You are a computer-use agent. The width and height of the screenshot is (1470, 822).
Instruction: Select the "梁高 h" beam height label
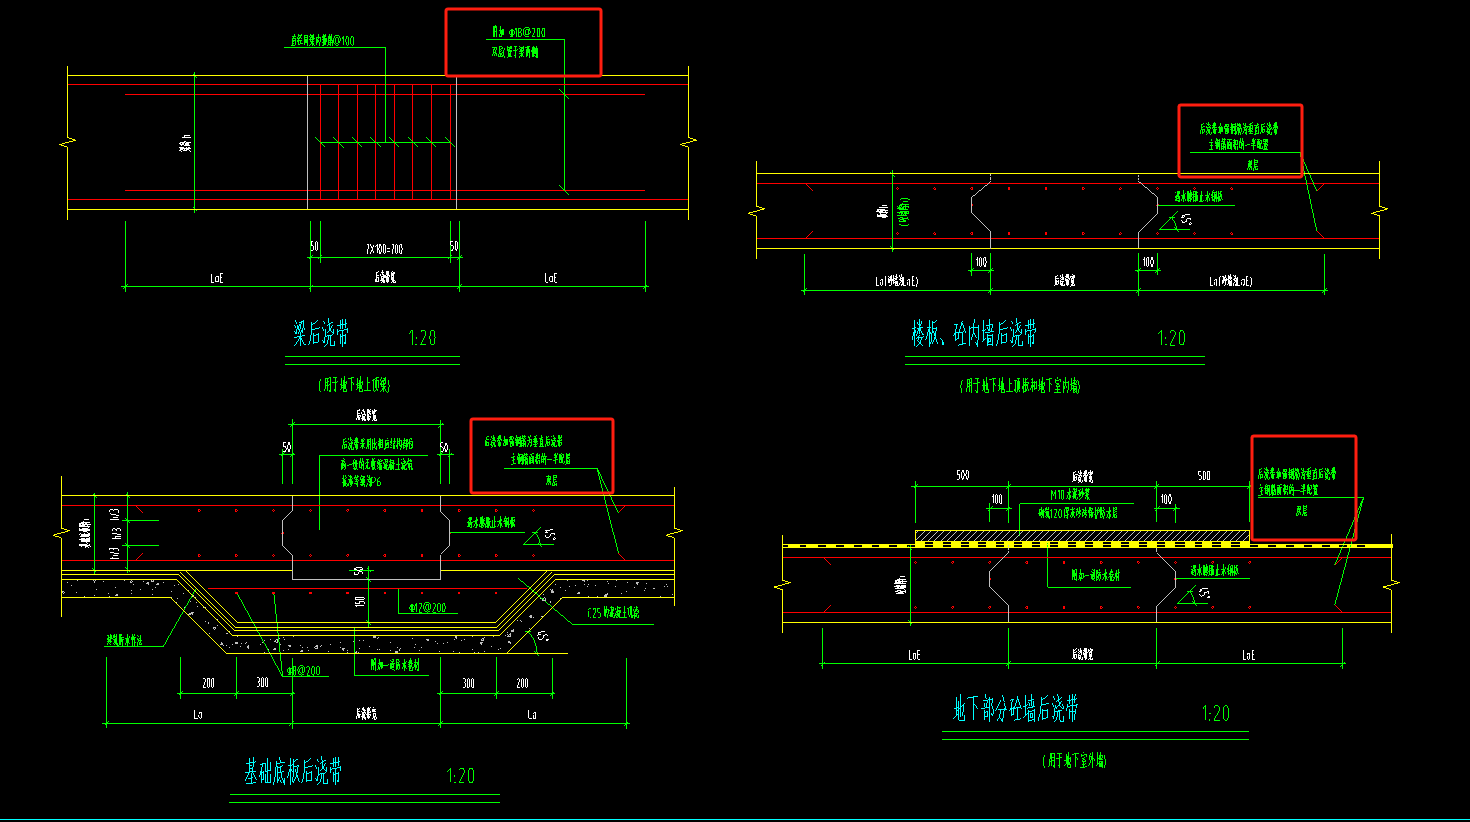186,144
